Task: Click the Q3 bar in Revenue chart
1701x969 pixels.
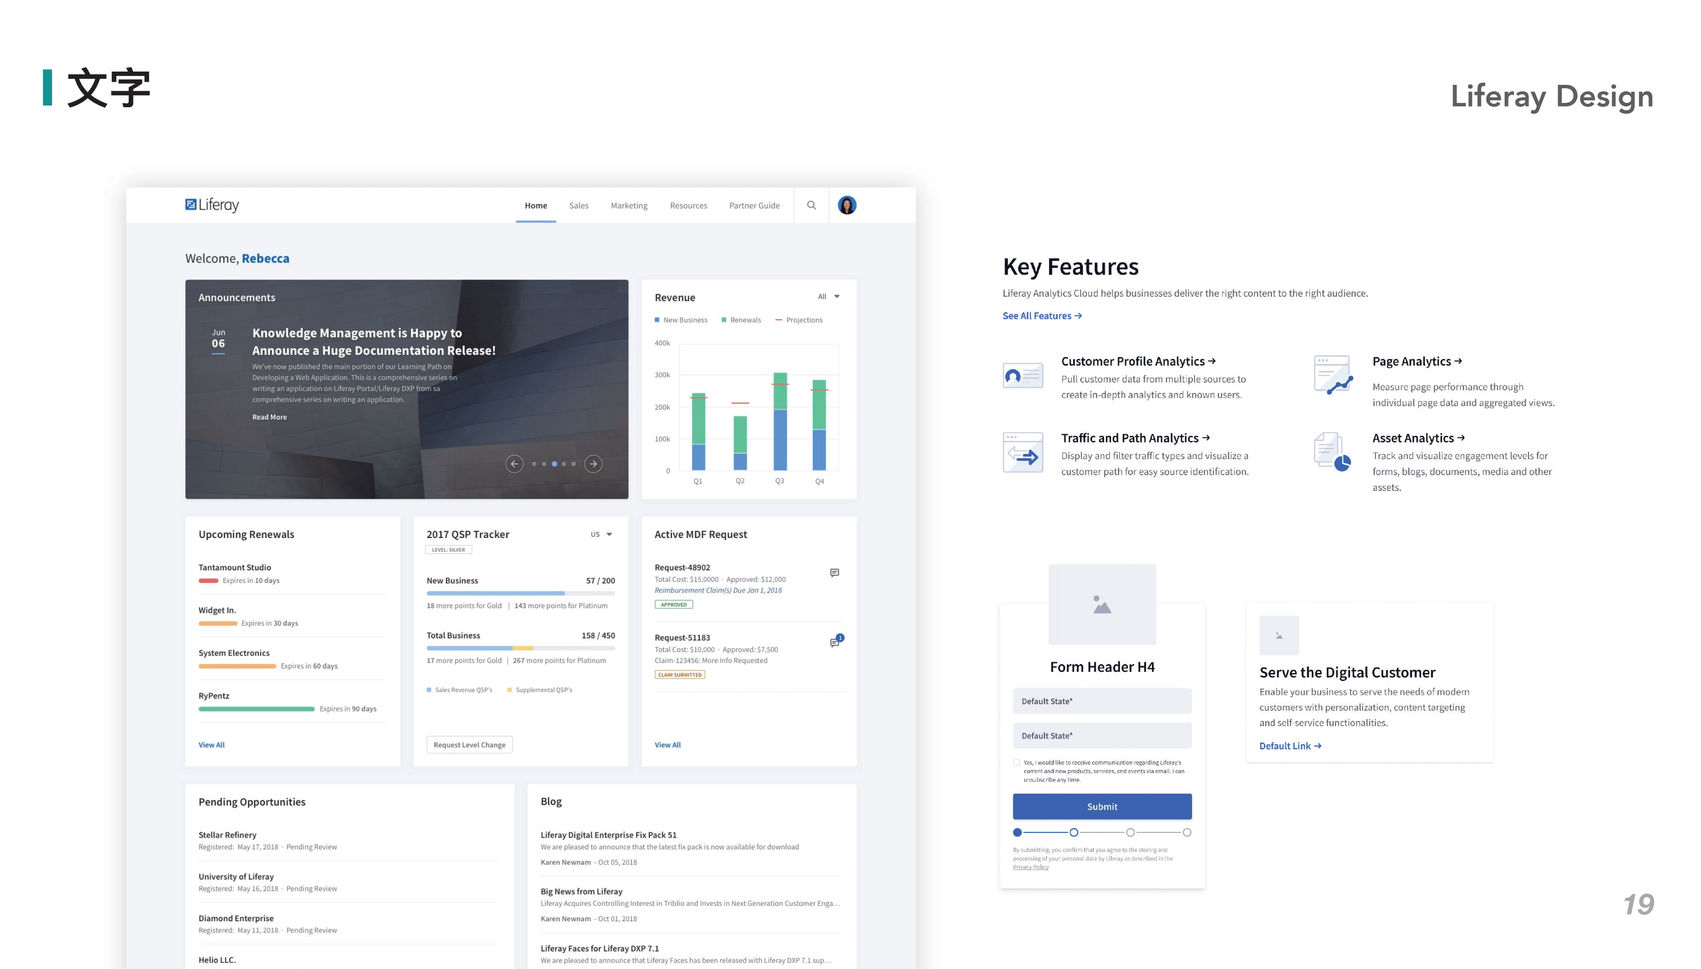Action: [x=780, y=421]
